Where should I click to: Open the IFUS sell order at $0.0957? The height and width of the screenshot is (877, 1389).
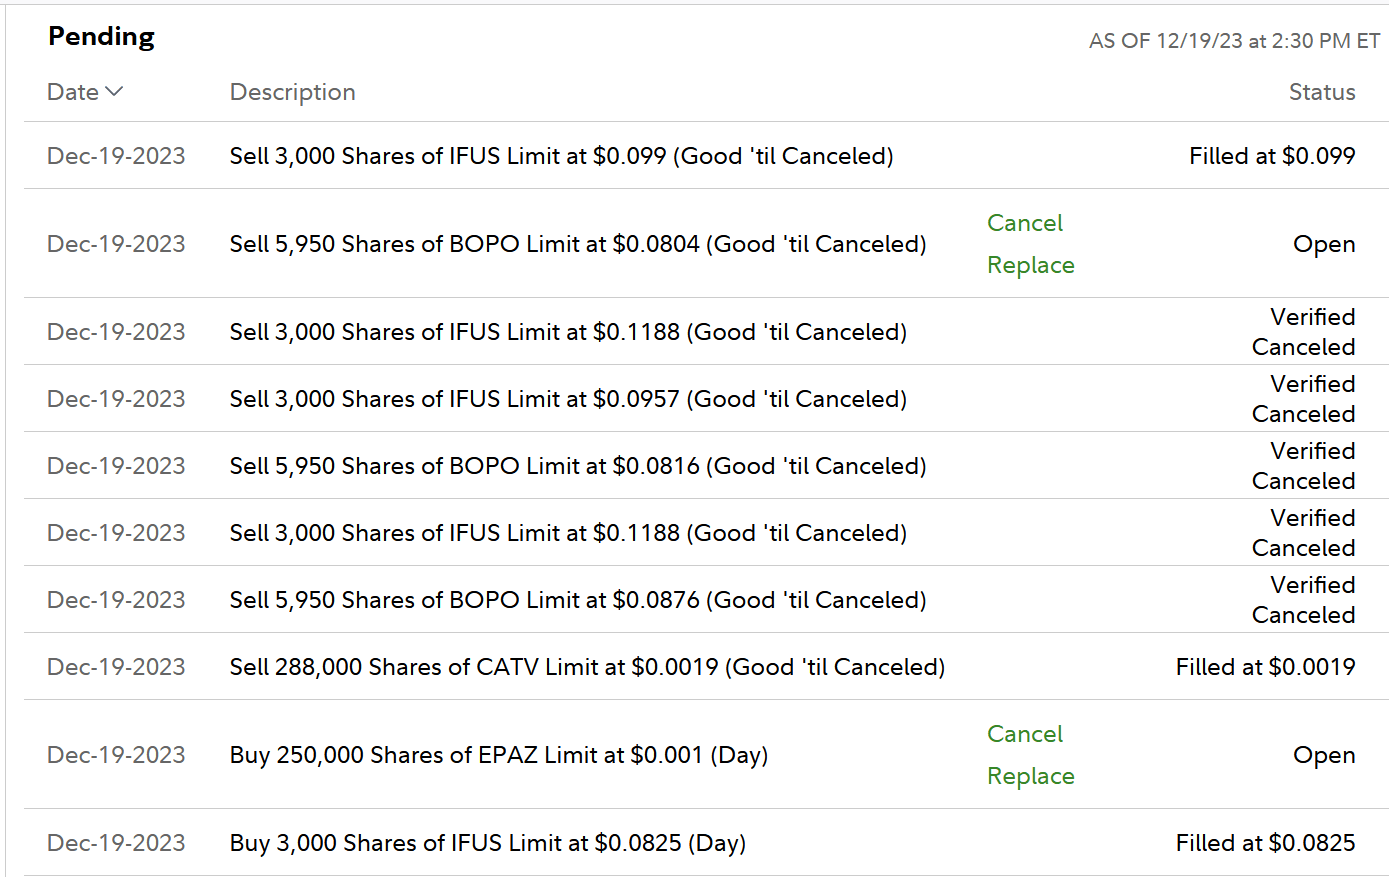[x=567, y=399]
